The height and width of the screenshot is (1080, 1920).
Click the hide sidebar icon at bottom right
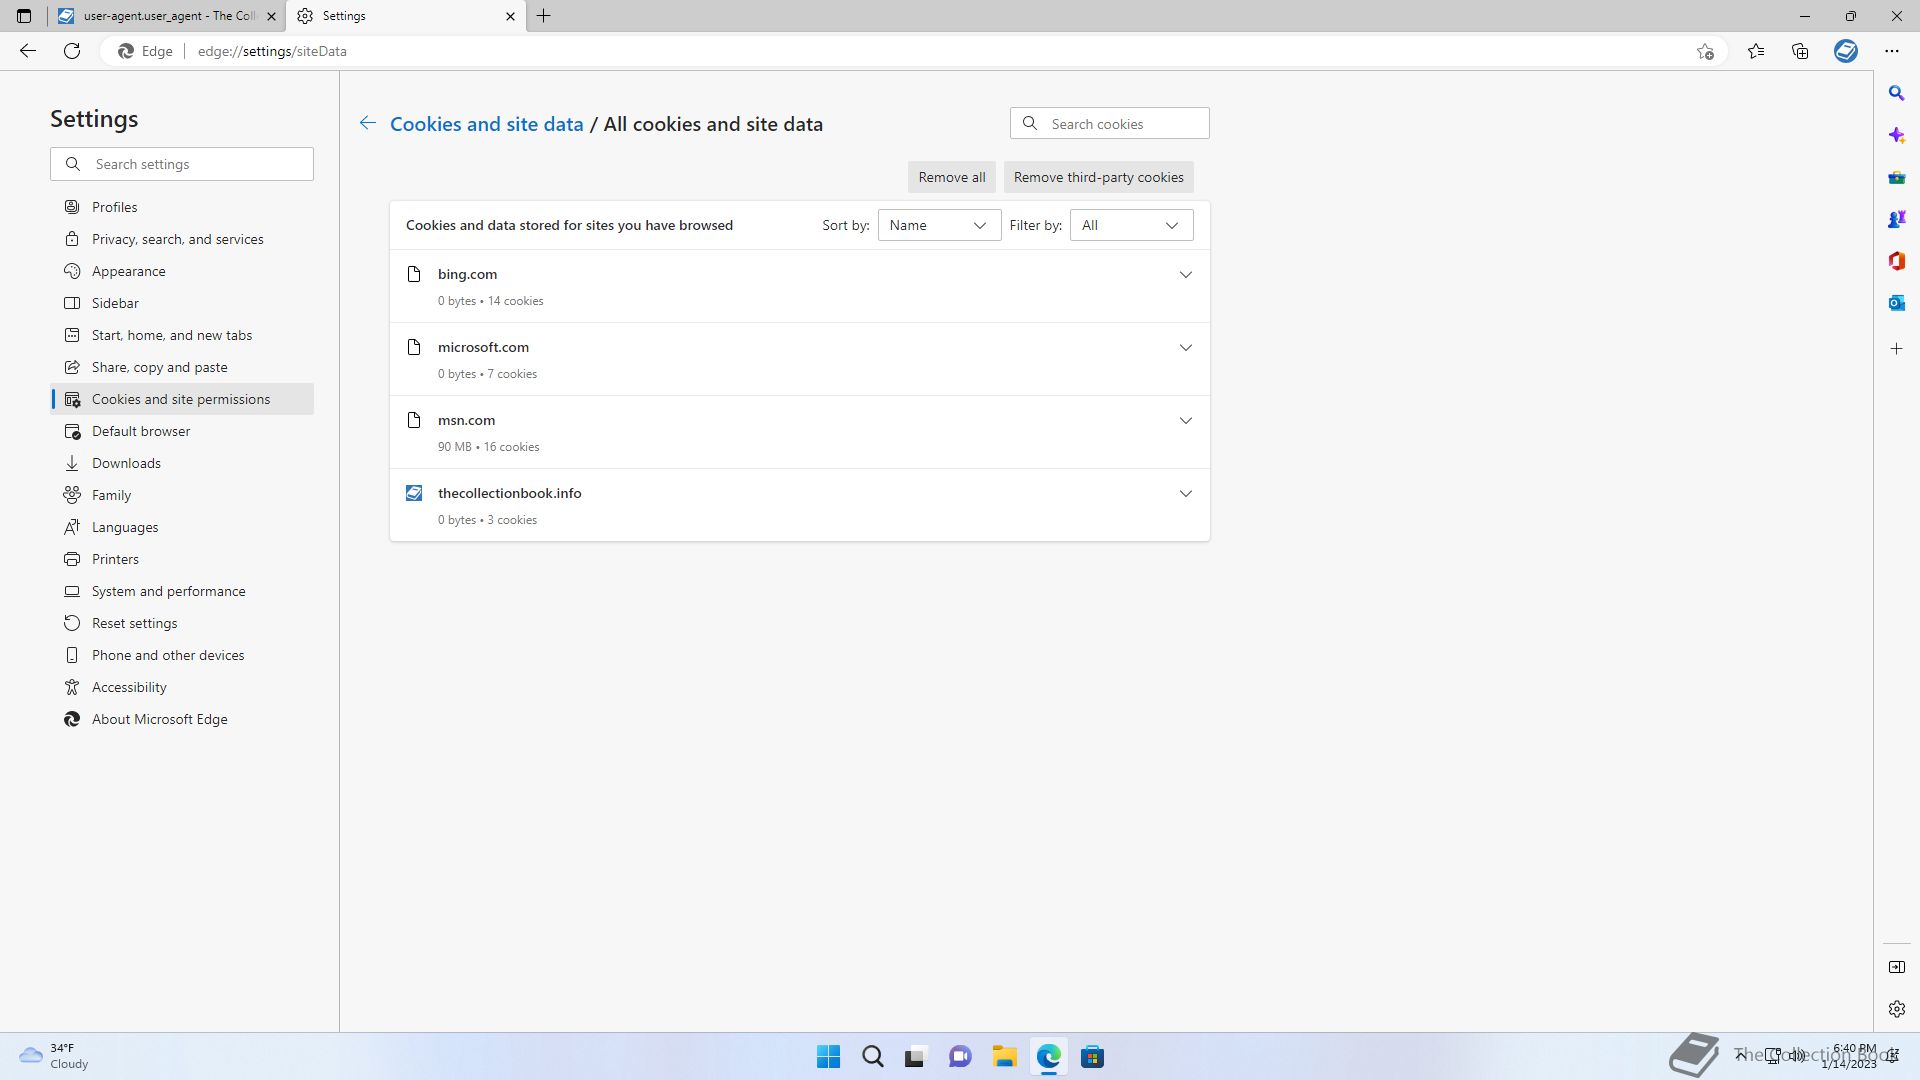(1896, 967)
